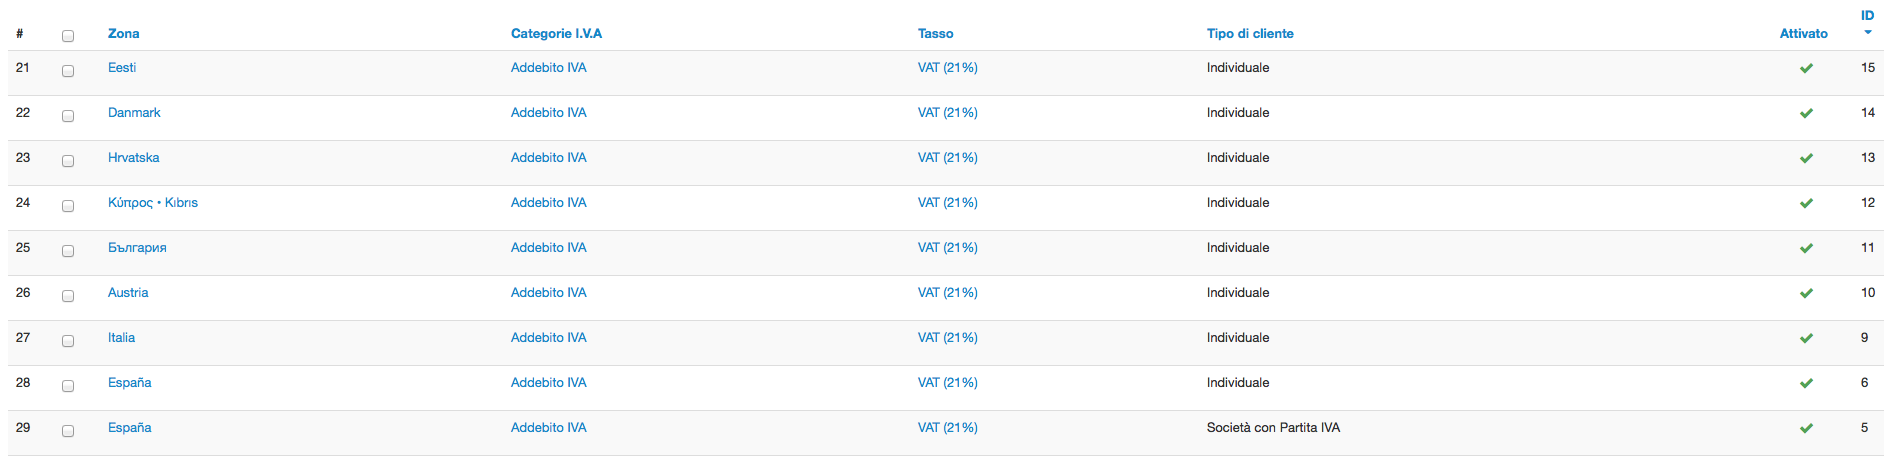Check the select-all checkbox in header
This screenshot has height=458, width=1900.
coord(68,36)
